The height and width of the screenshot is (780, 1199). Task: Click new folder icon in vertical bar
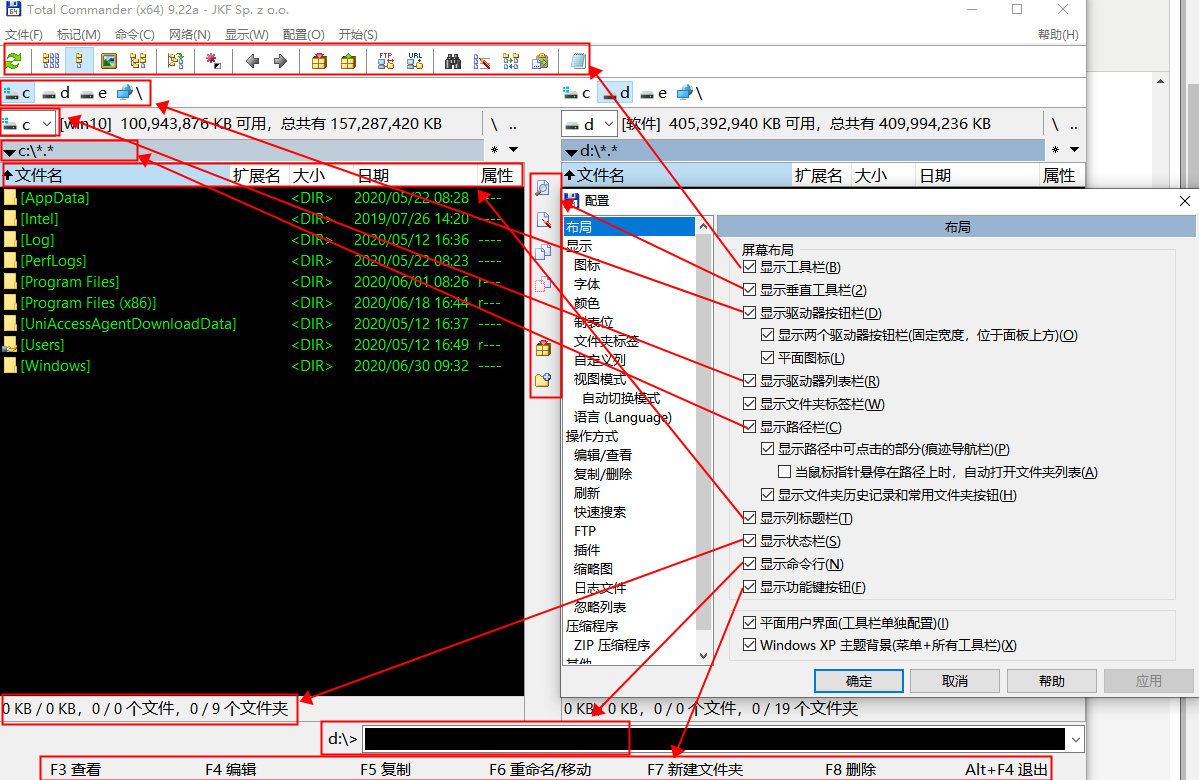click(x=543, y=379)
